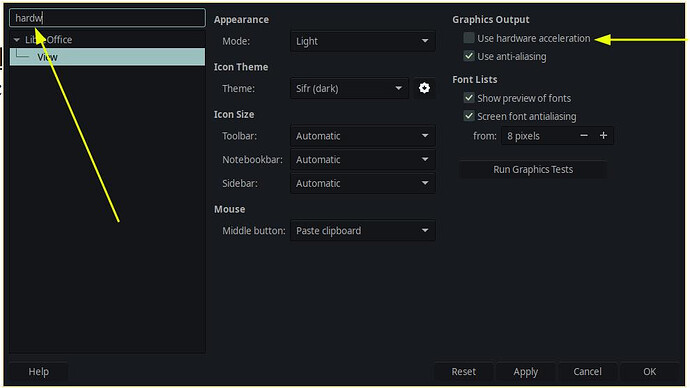
Task: Click the icon theme gear button
Action: pos(424,88)
